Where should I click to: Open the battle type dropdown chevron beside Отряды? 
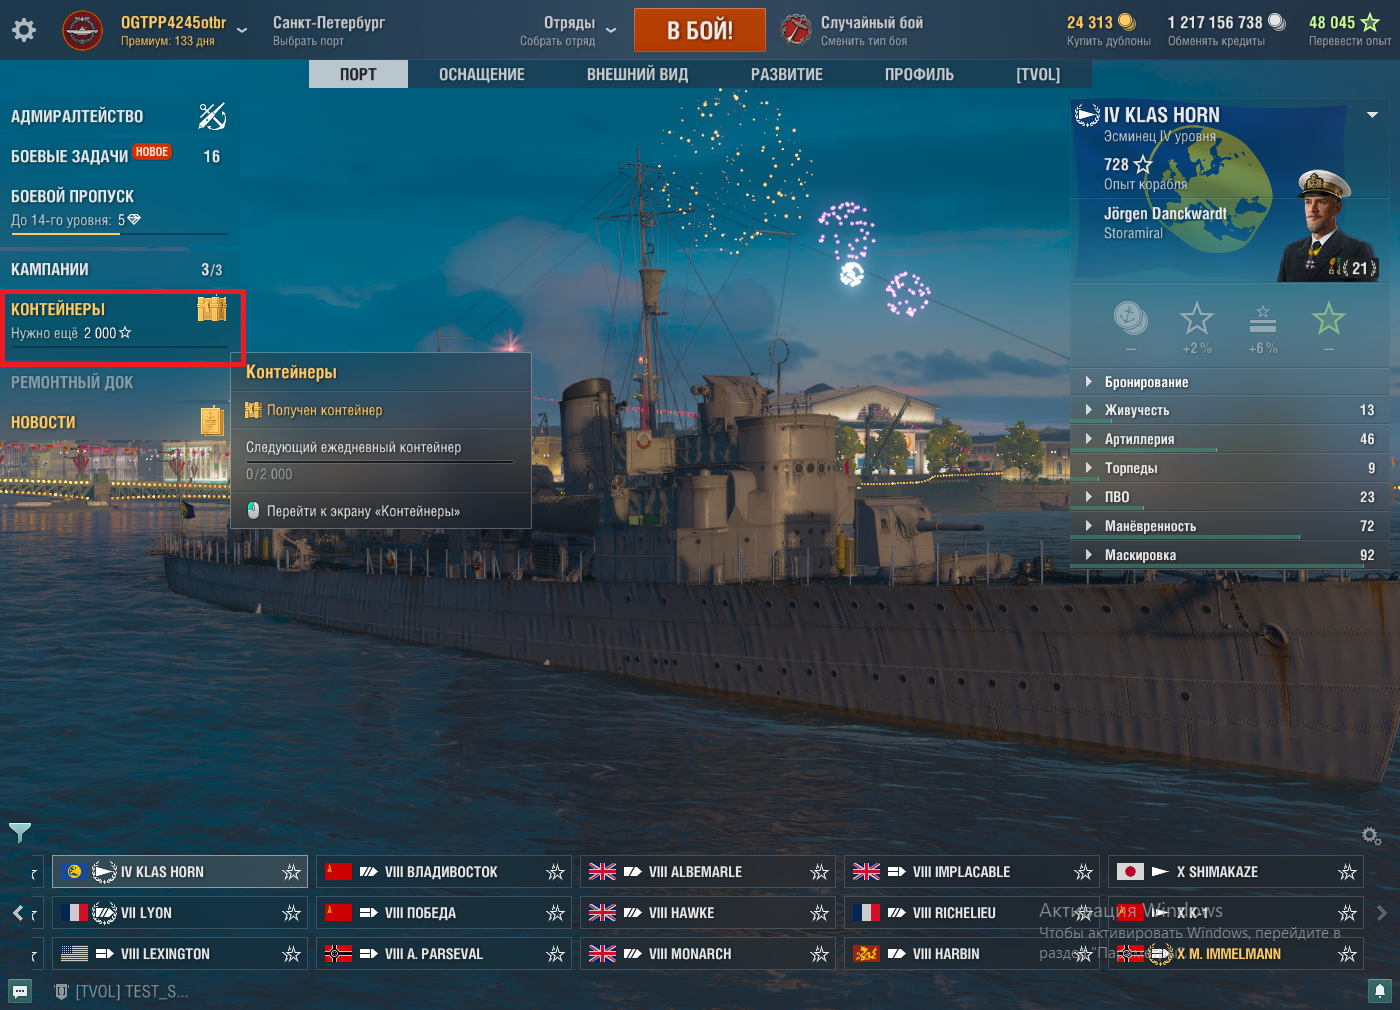tap(611, 31)
